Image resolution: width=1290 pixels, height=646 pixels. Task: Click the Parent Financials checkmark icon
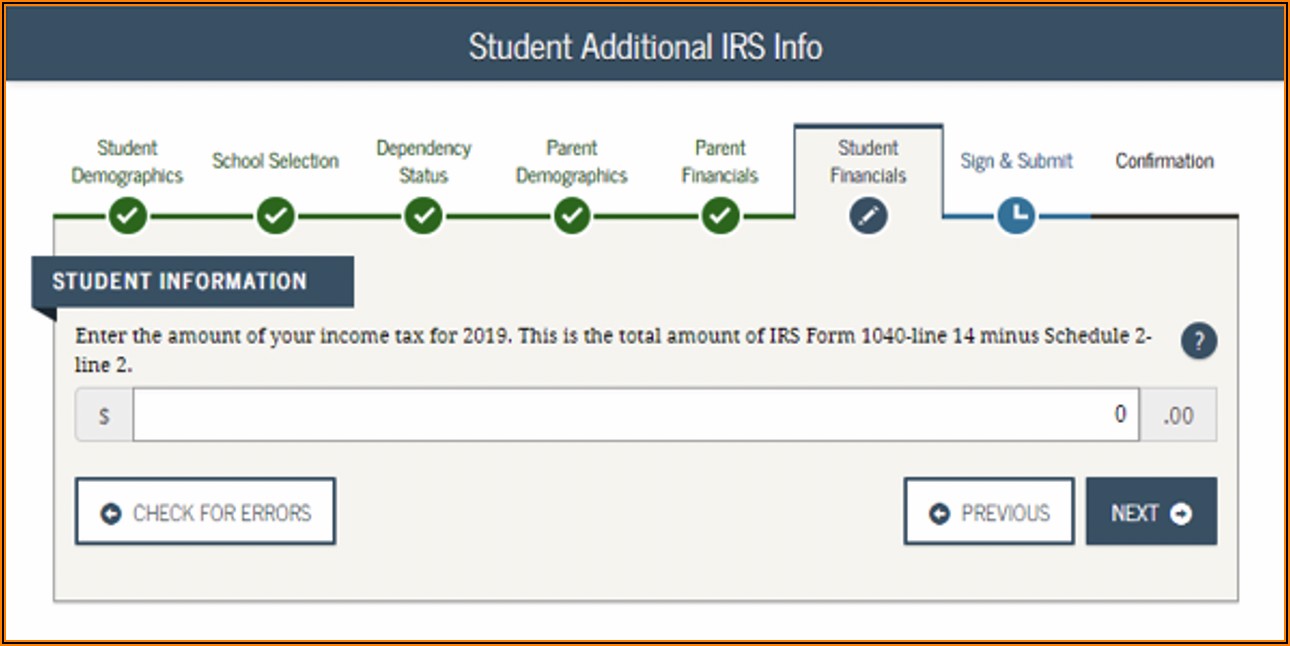[720, 215]
